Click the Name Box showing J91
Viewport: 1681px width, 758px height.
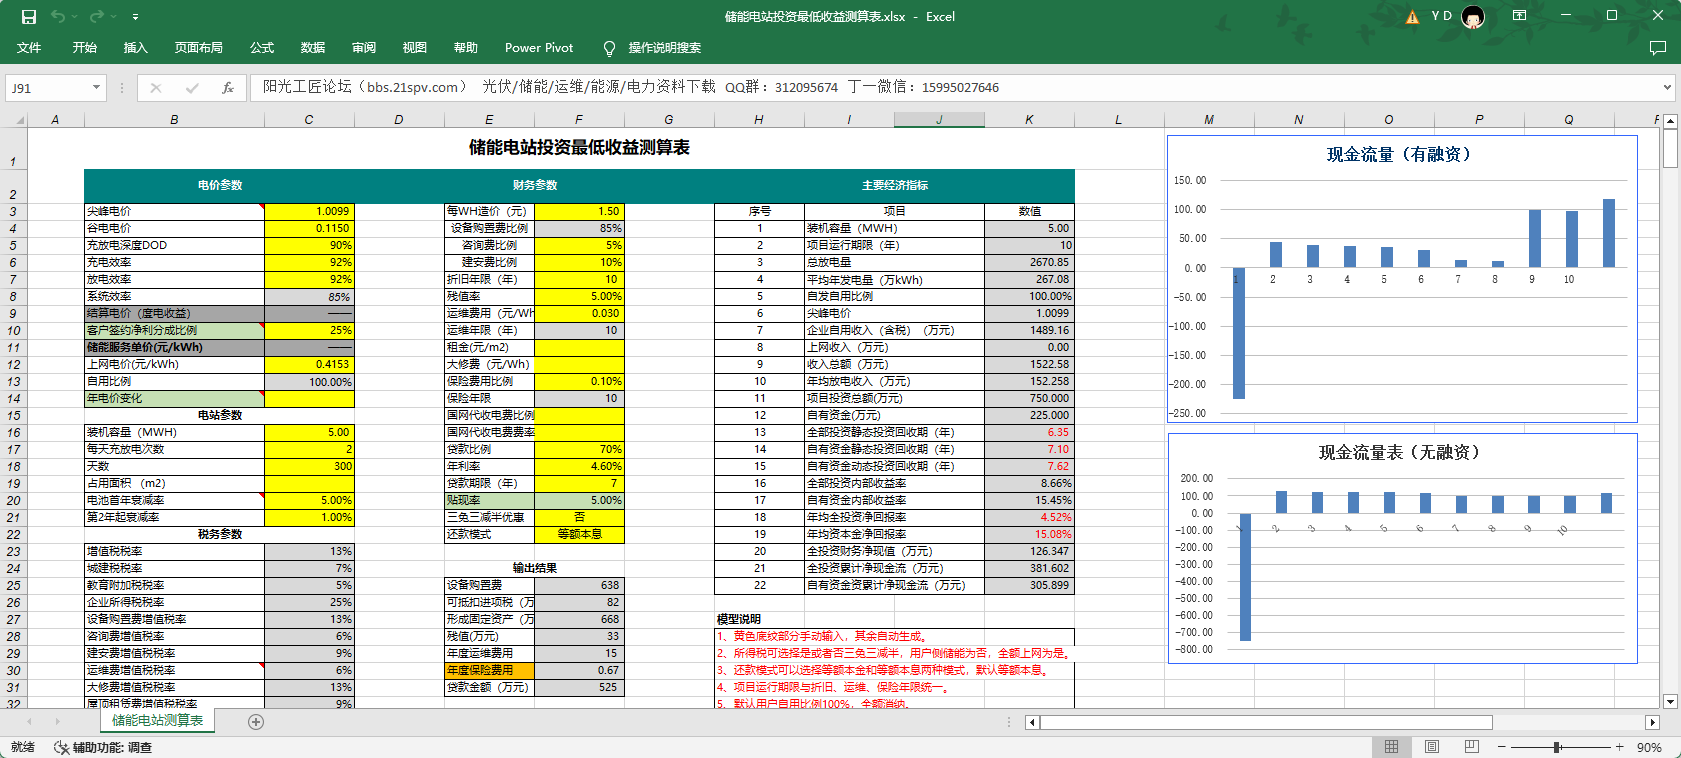[x=48, y=88]
